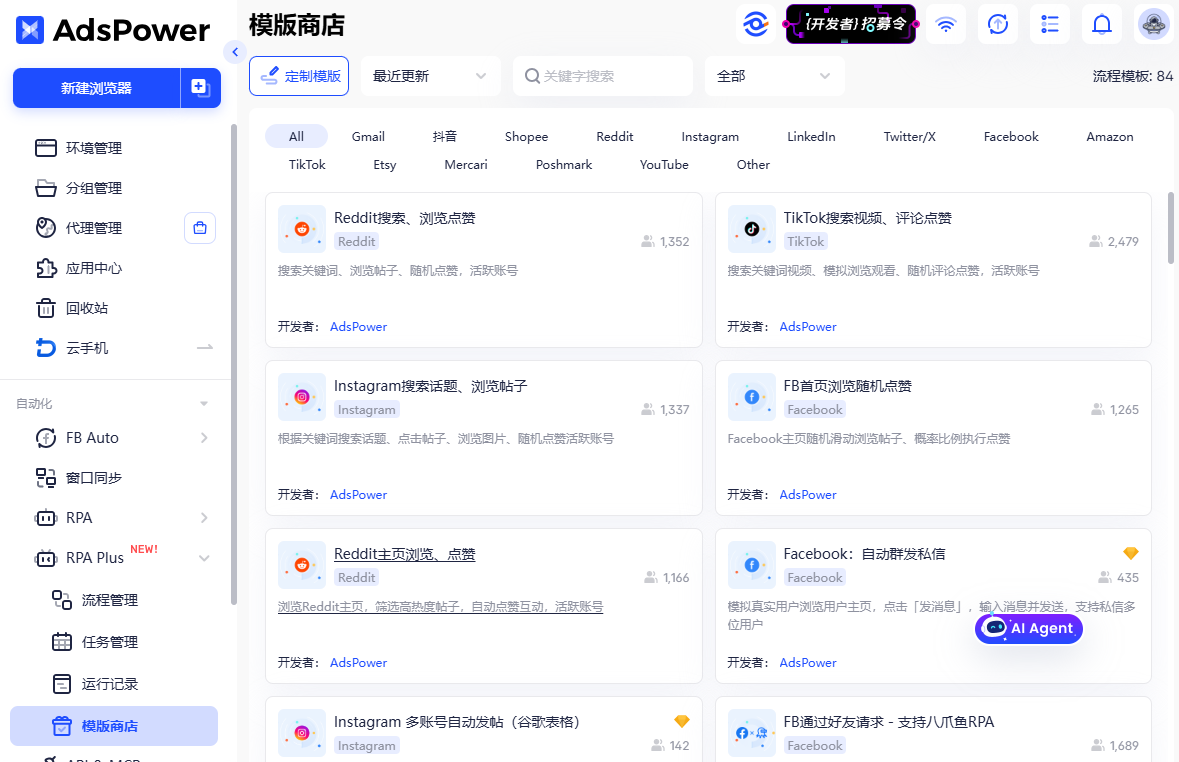Click the Facebook:自动群发私信 template icon
This screenshot has width=1179, height=762.
point(752,564)
